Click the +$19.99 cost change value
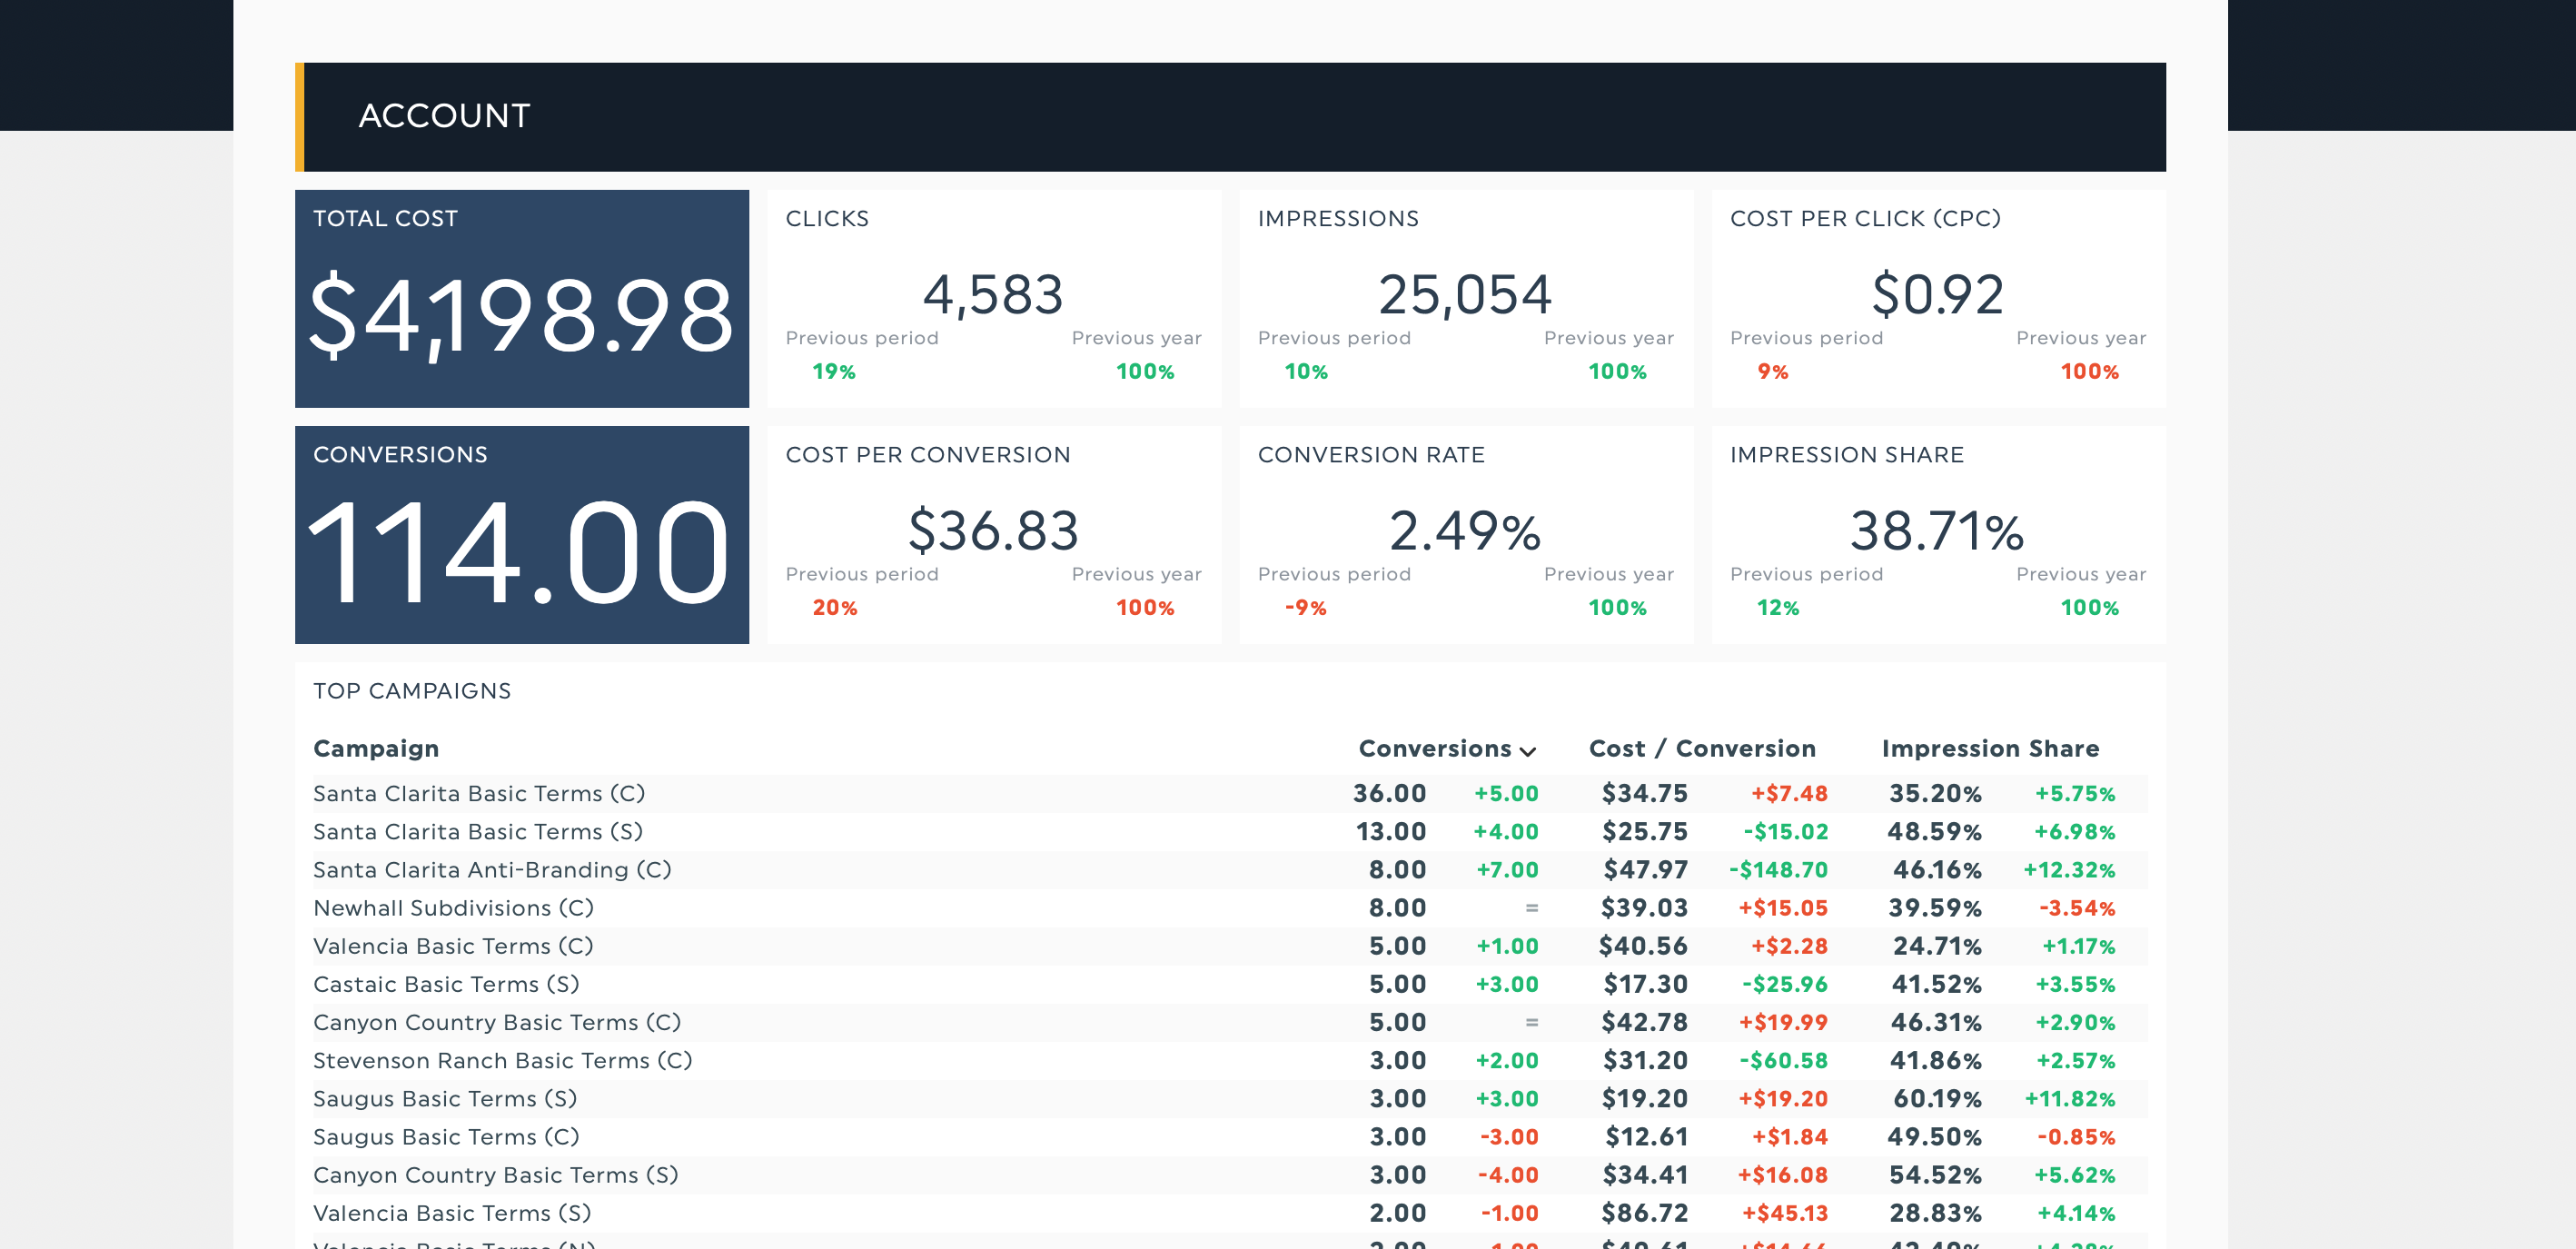Screen dimensions: 2576x1249 click(x=1783, y=1022)
